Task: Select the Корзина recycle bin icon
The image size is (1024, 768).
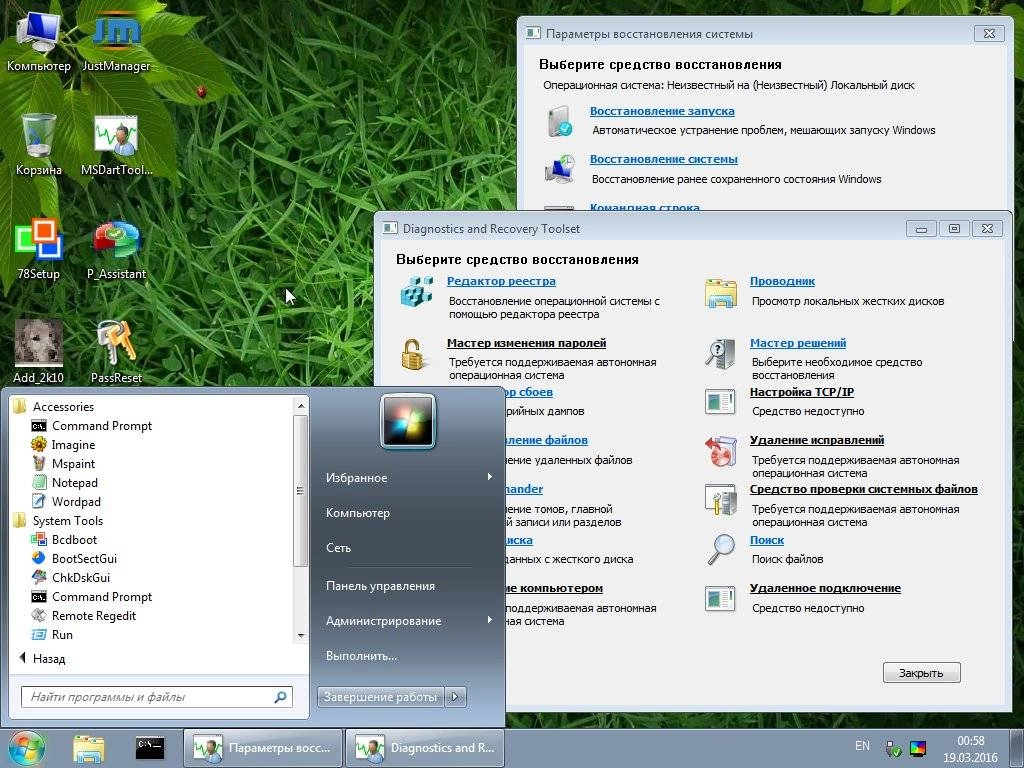Action: point(38,145)
